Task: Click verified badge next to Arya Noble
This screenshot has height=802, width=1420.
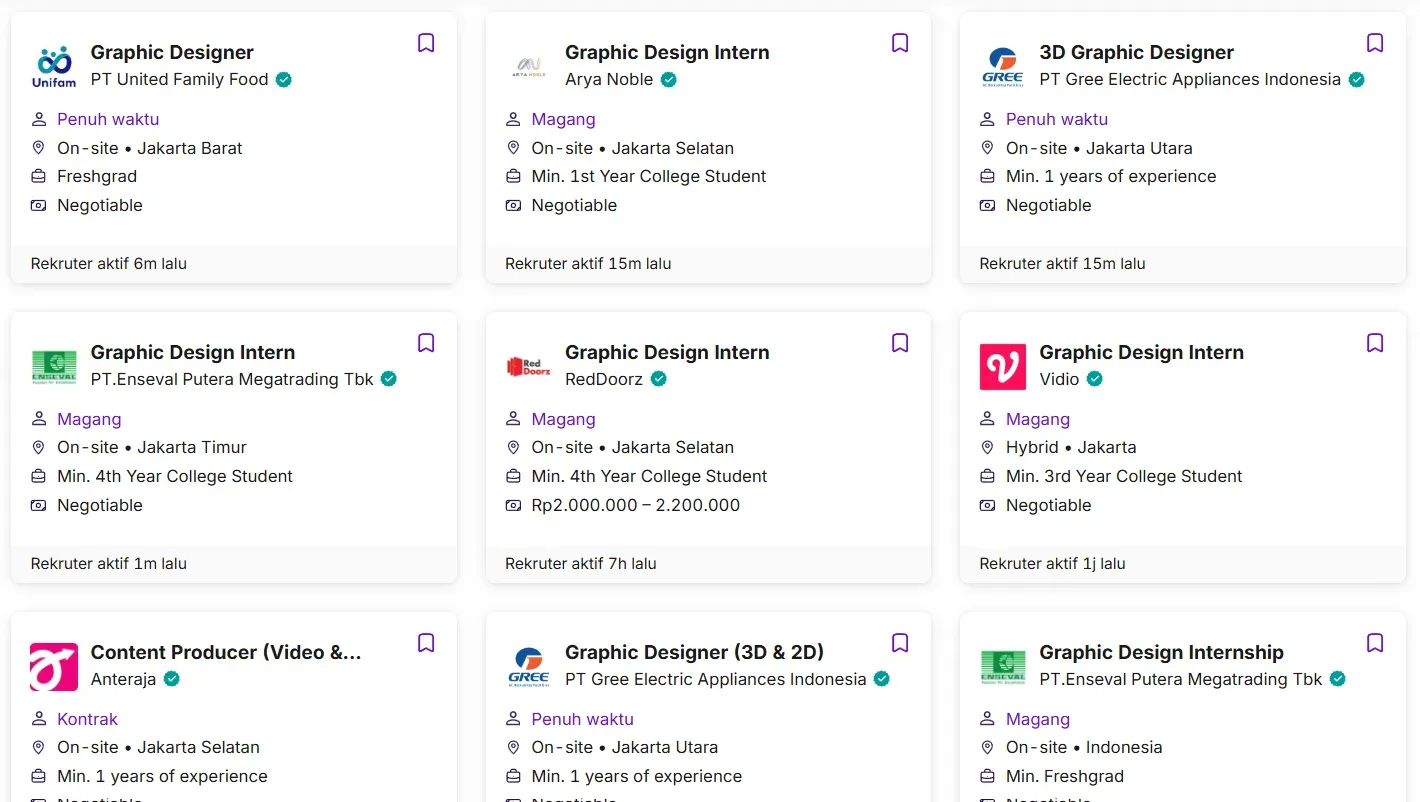Action: pyautogui.click(x=669, y=79)
